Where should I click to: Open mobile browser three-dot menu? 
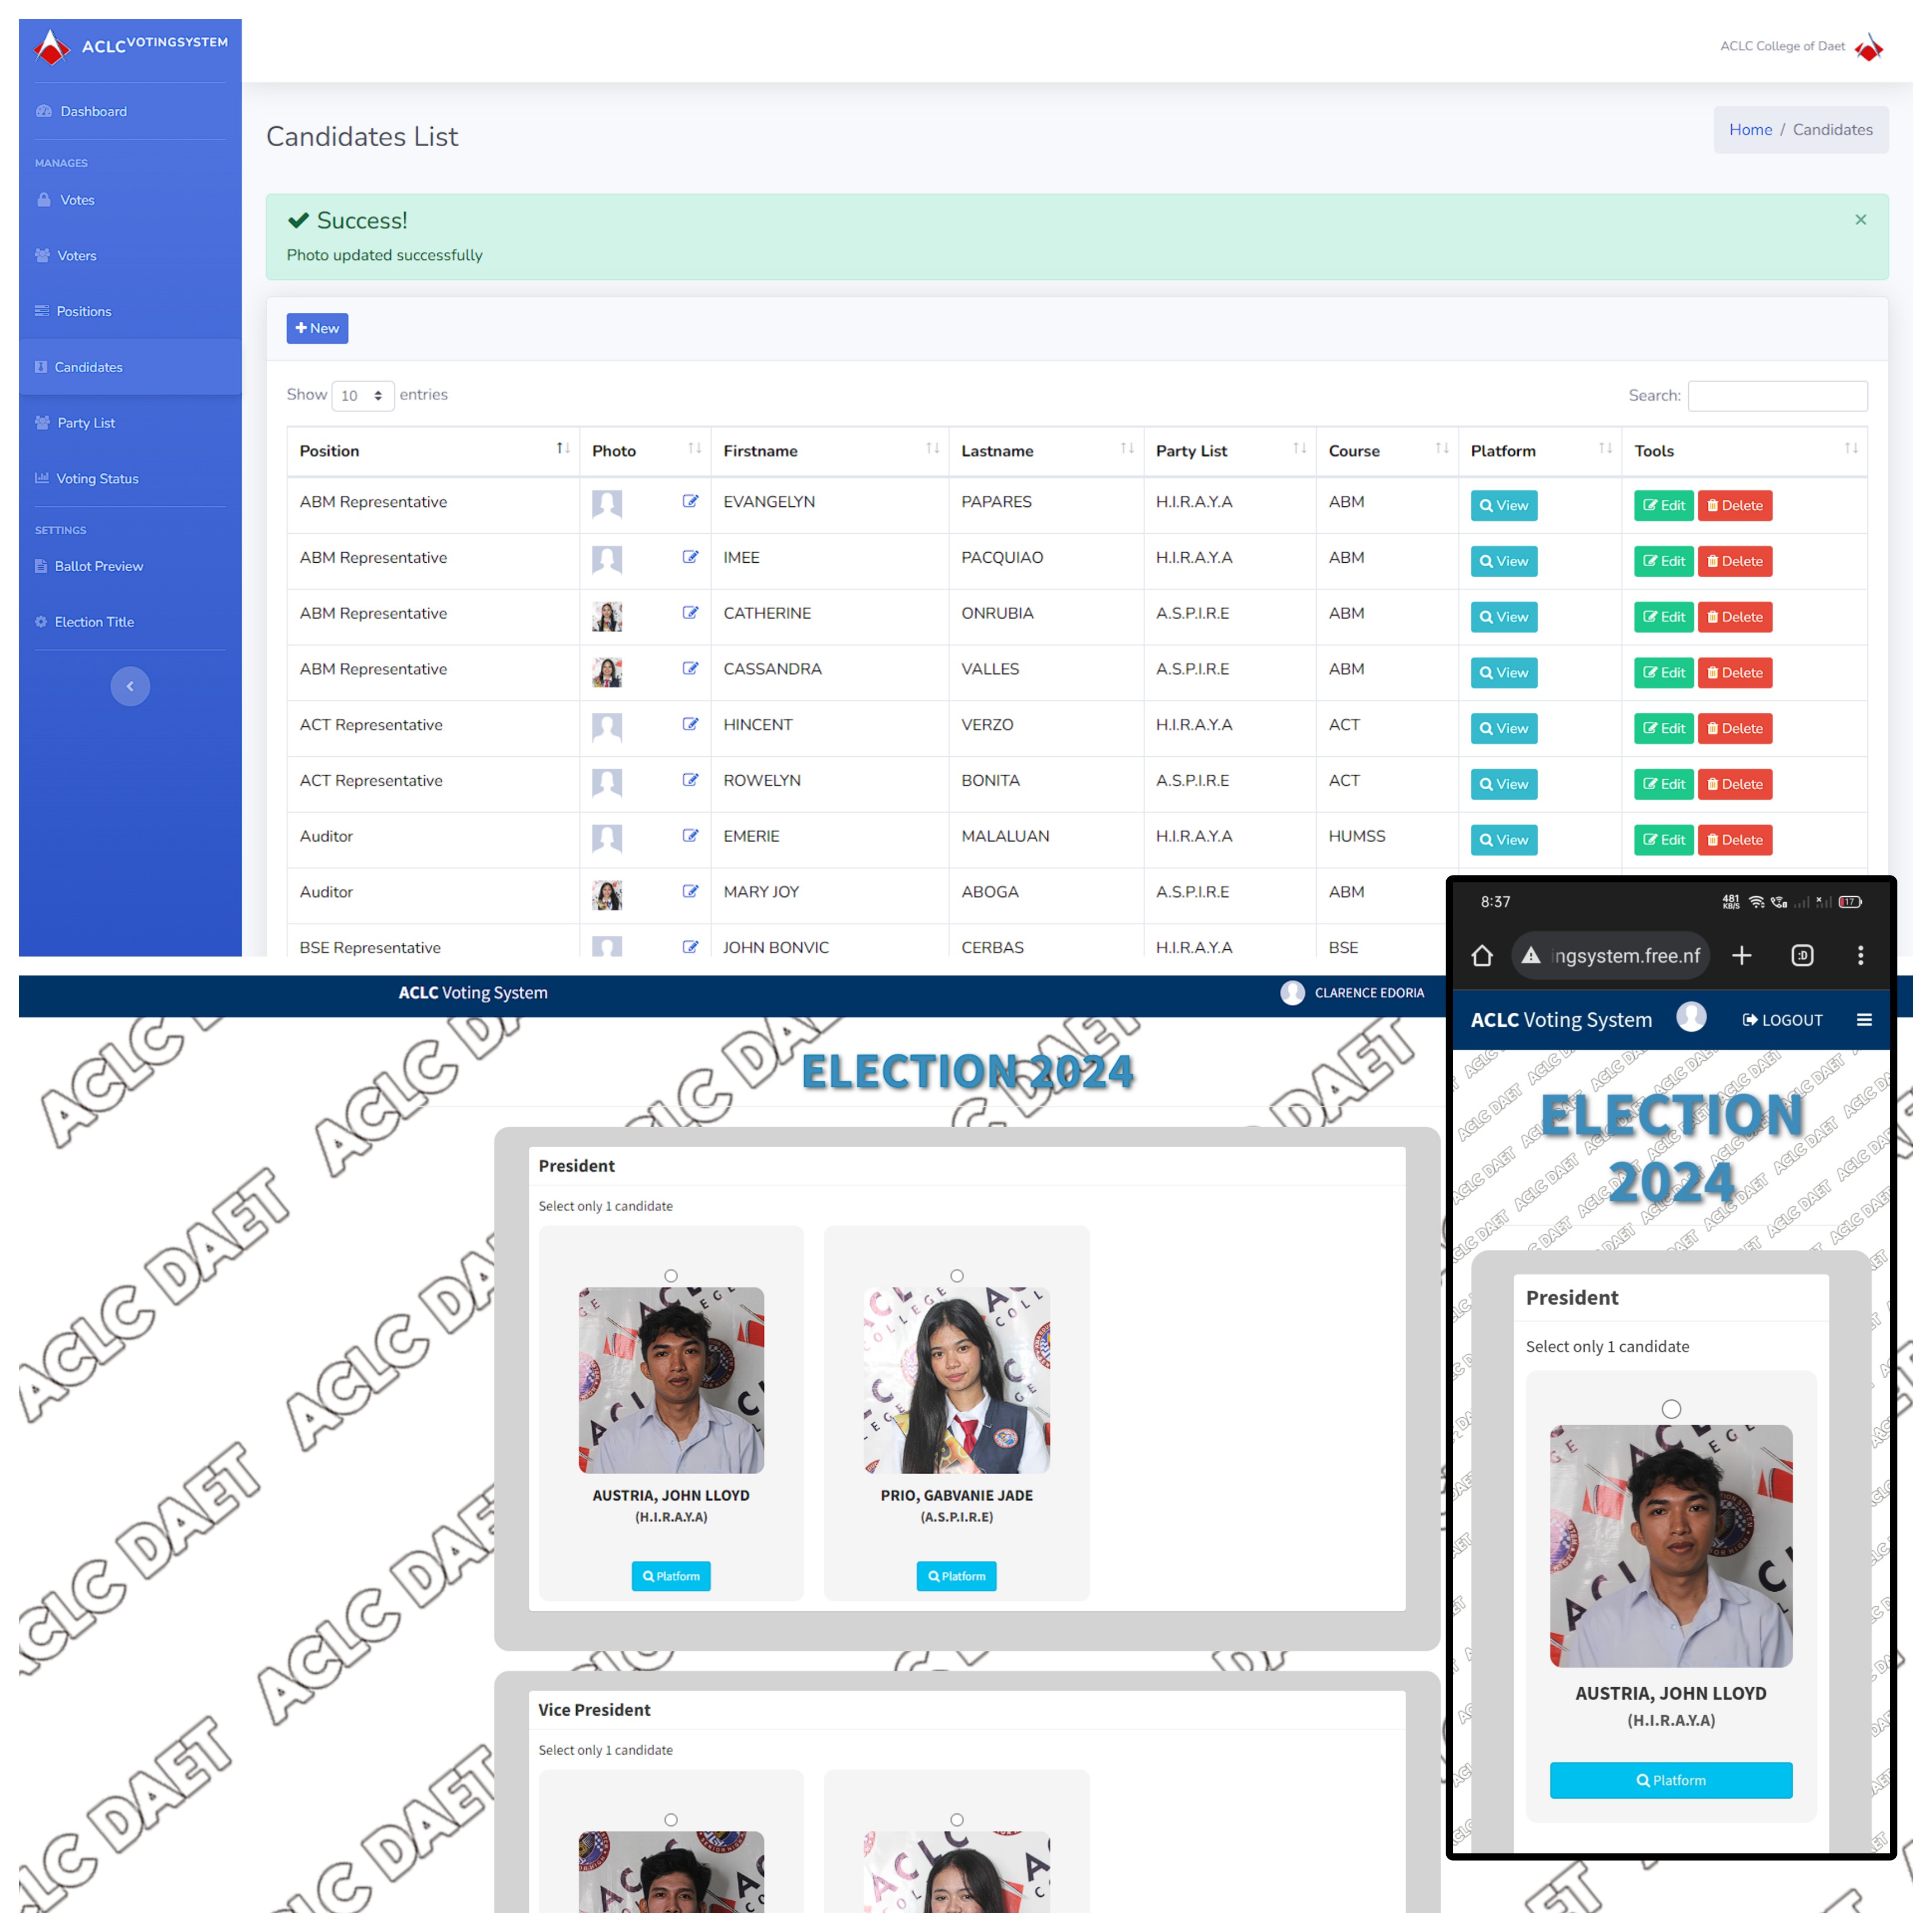tap(1860, 956)
